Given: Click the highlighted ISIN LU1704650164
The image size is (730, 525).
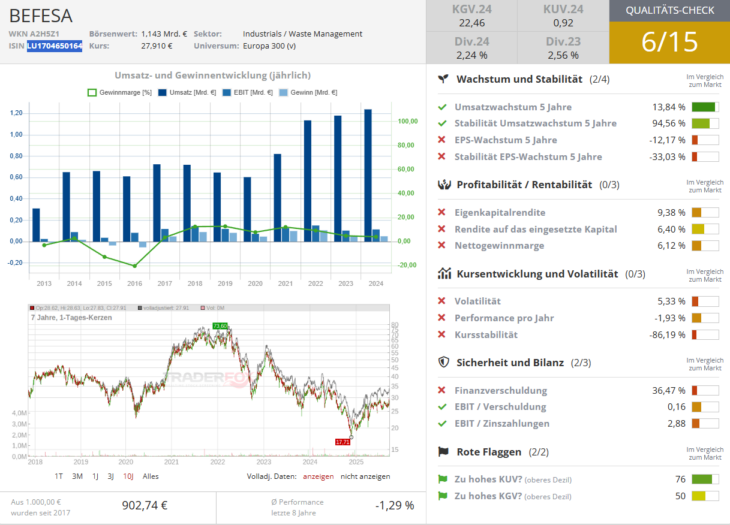Looking at the screenshot, I should (x=54, y=46).
